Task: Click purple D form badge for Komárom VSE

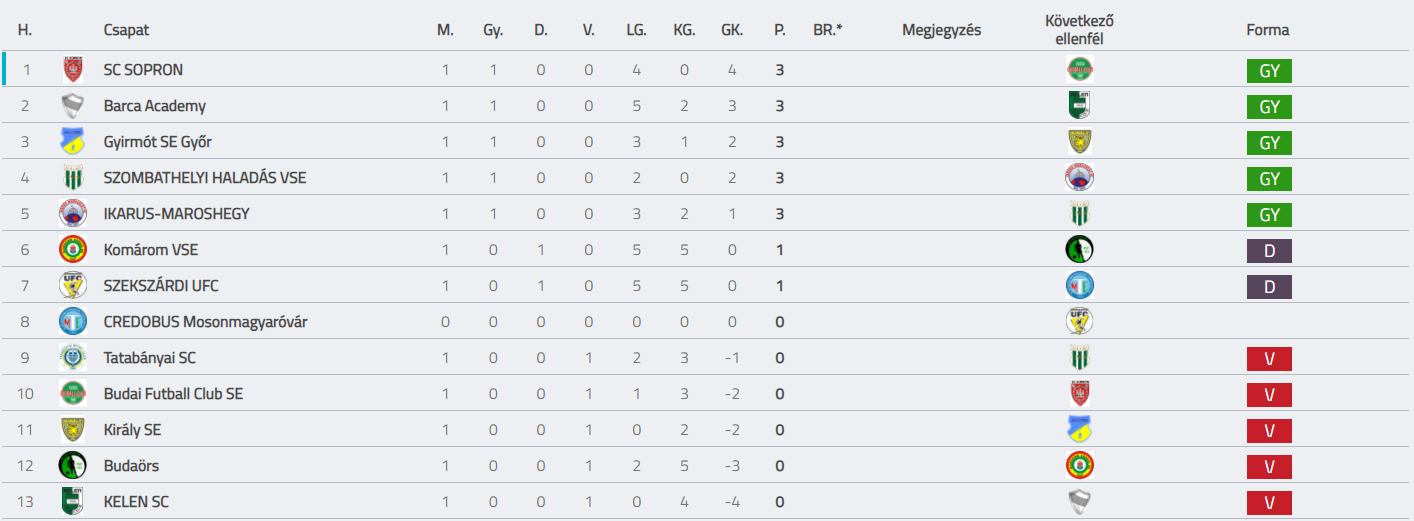Action: [1269, 251]
